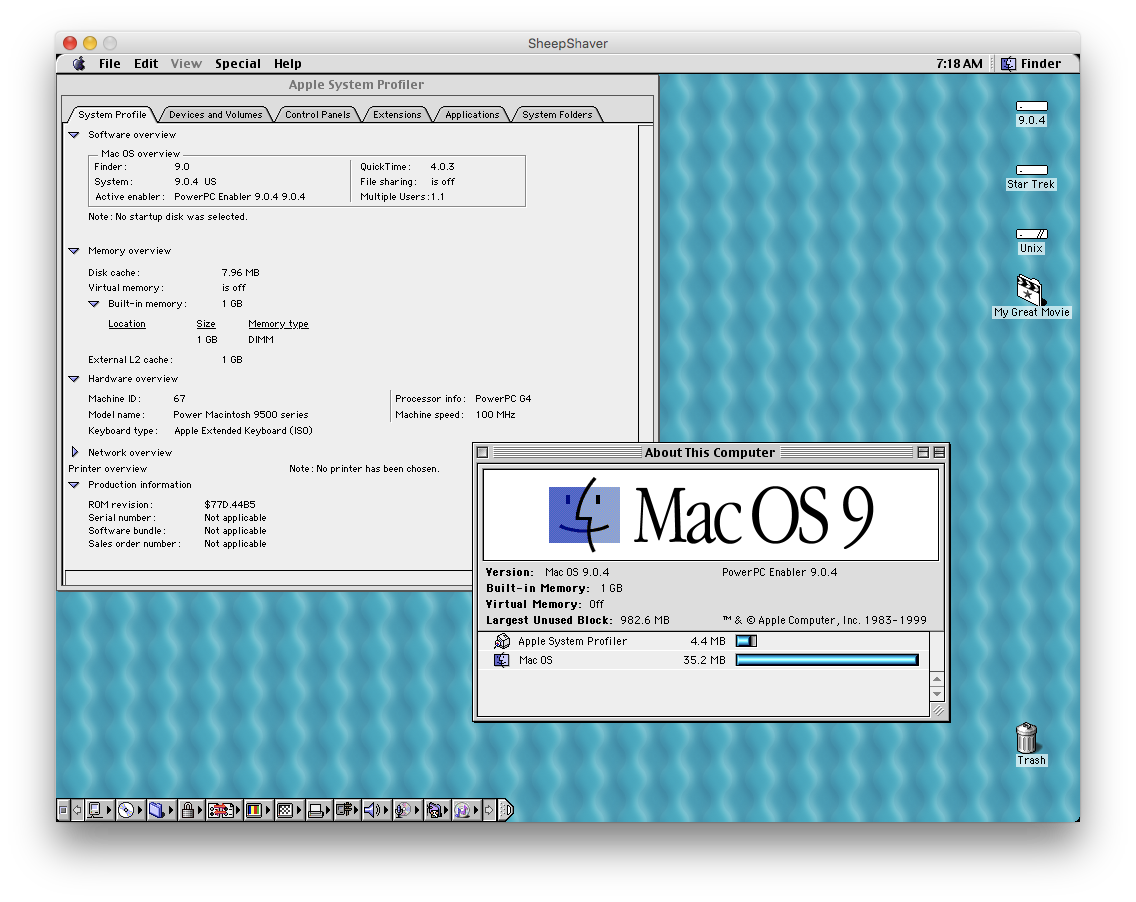Click memory list scroll up arrow
Viewport: 1136px width, 902px height.
click(x=937, y=679)
